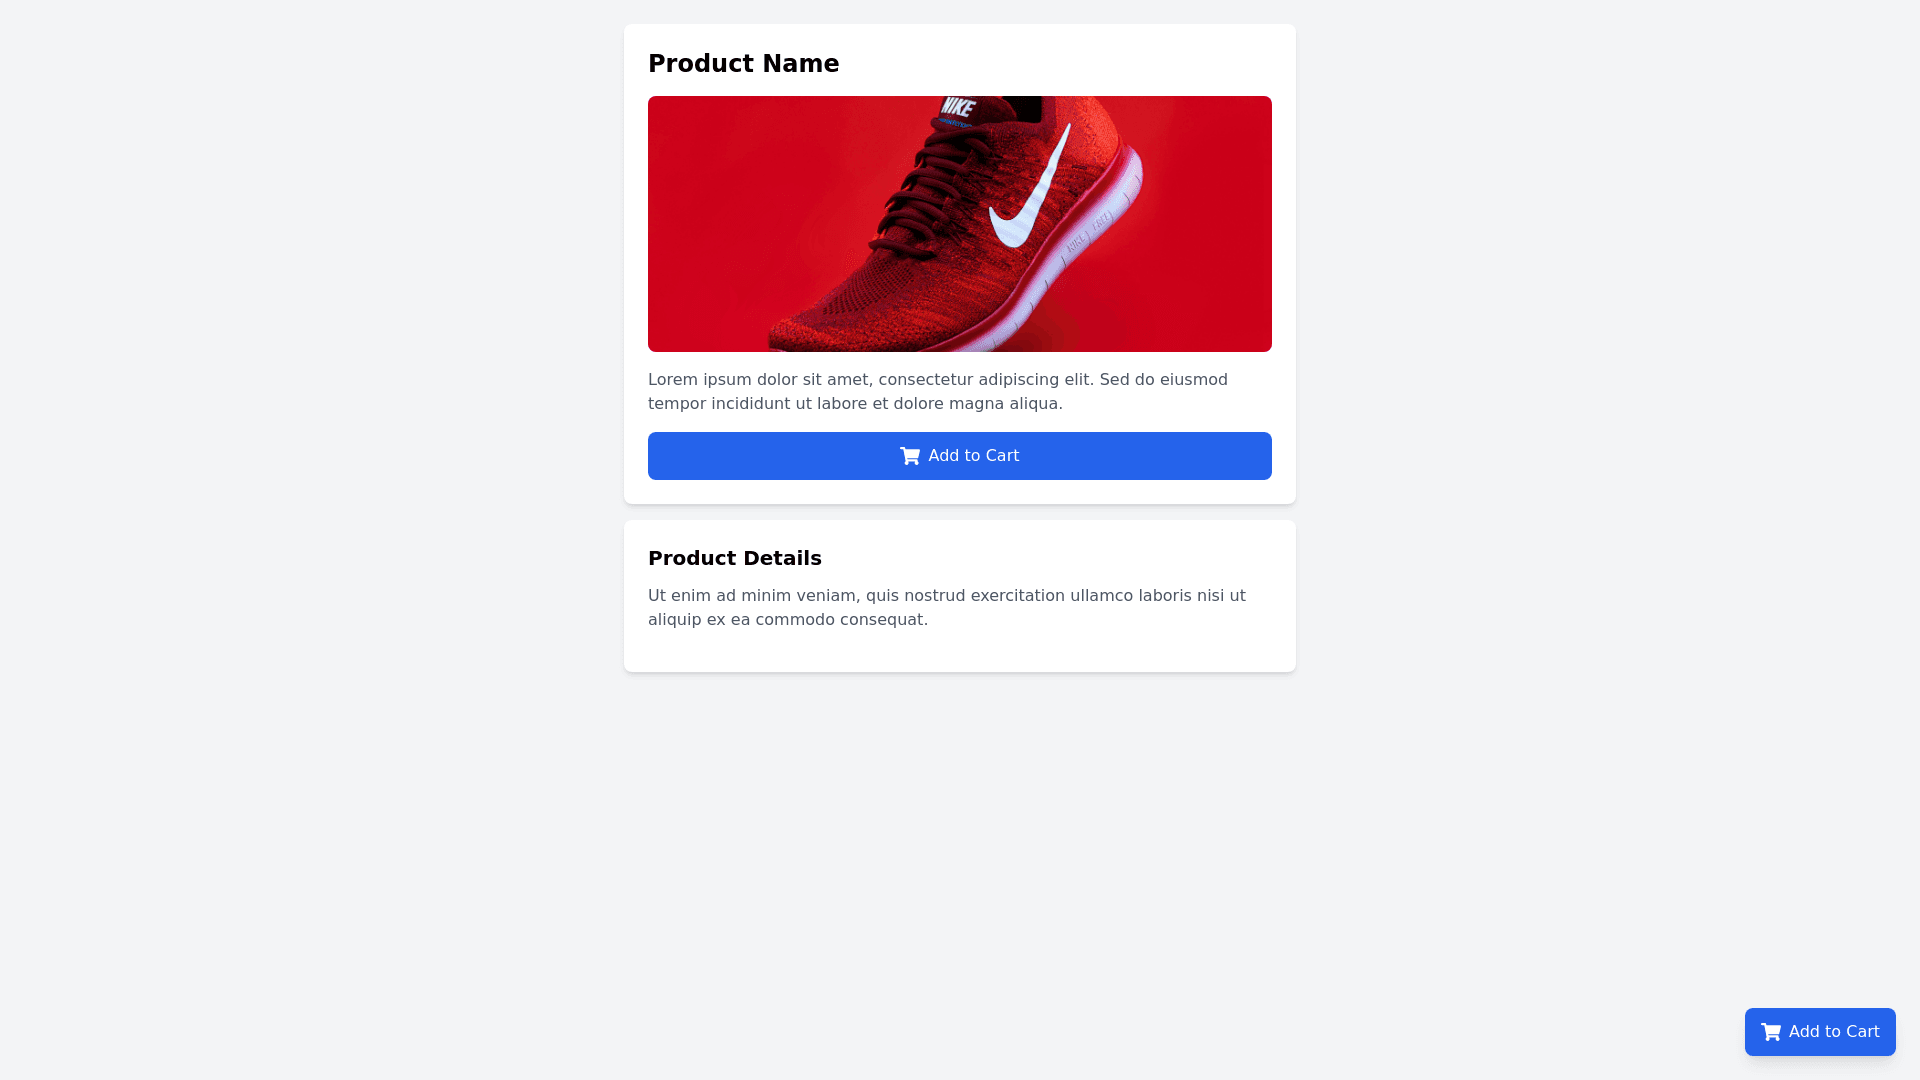Screen dimensions: 1920x1080
Task: Click the cart icon in the wide button
Action: coord(909,456)
